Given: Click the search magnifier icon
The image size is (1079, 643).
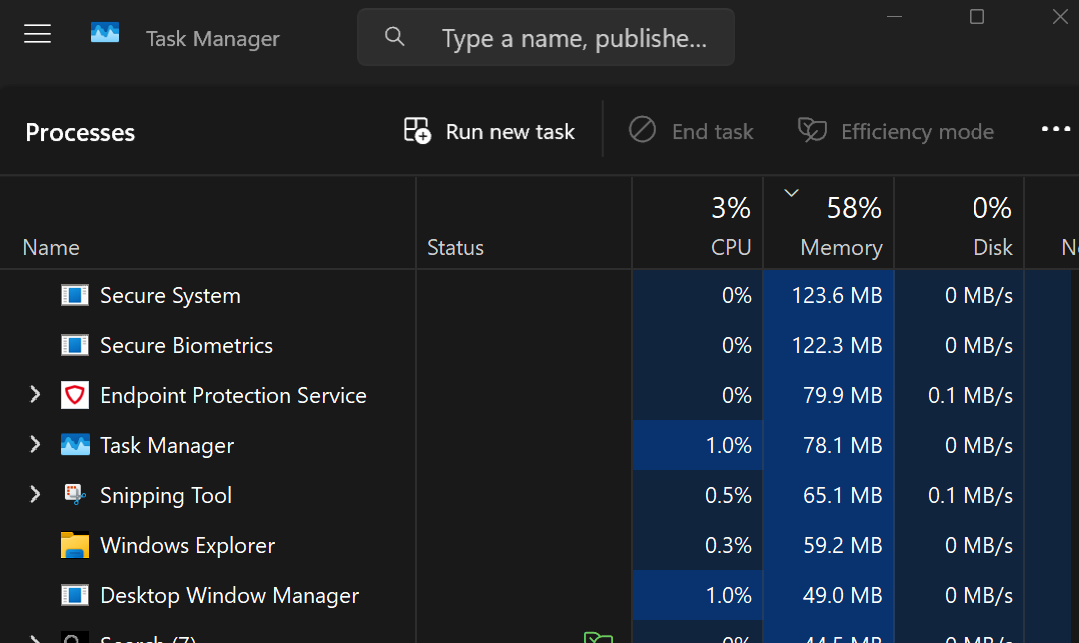Looking at the screenshot, I should tap(394, 36).
